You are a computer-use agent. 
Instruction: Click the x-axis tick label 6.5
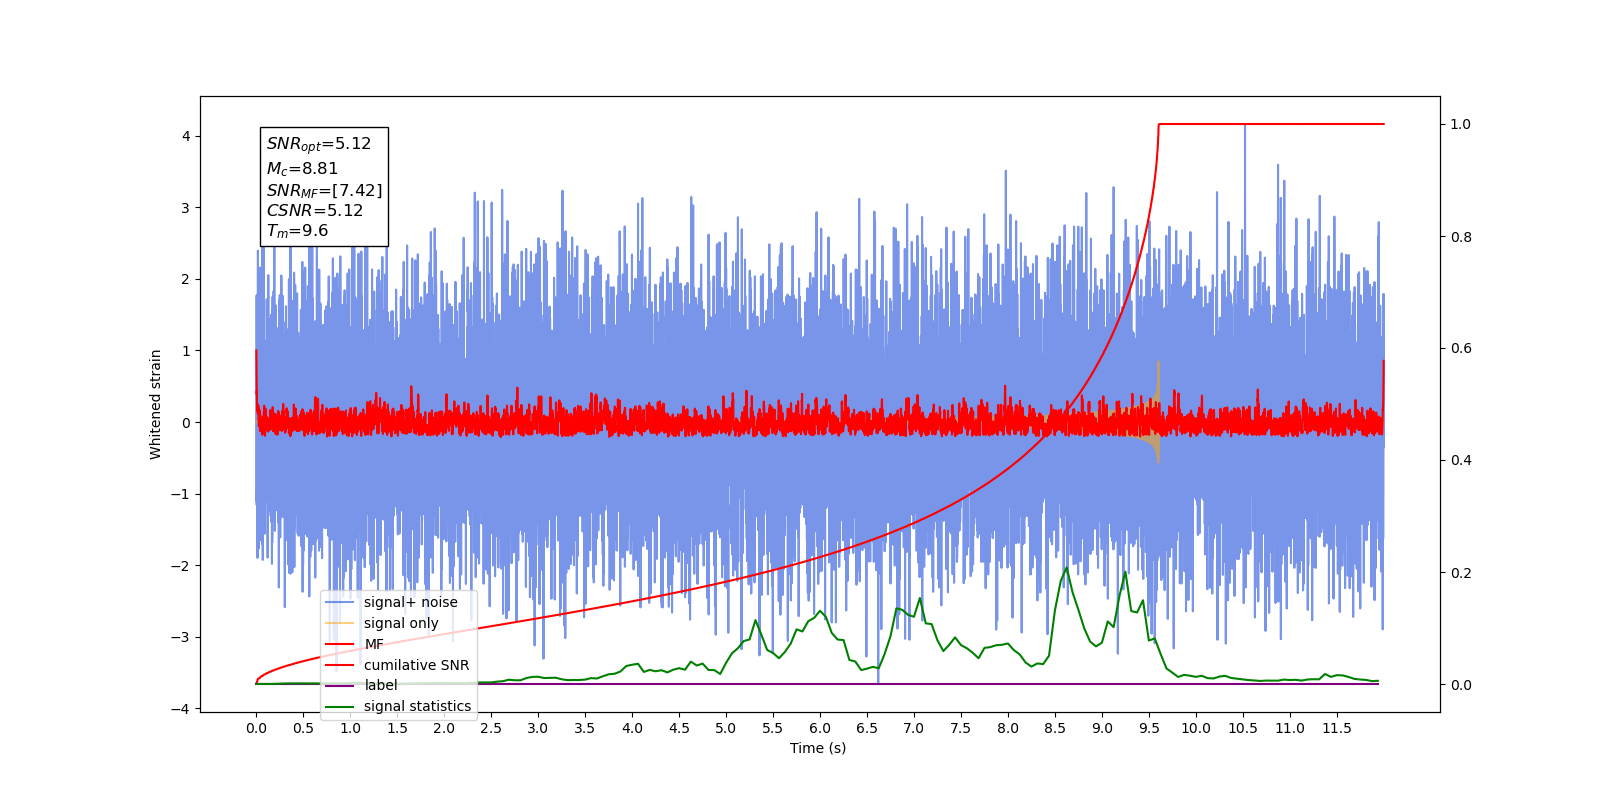[867, 728]
